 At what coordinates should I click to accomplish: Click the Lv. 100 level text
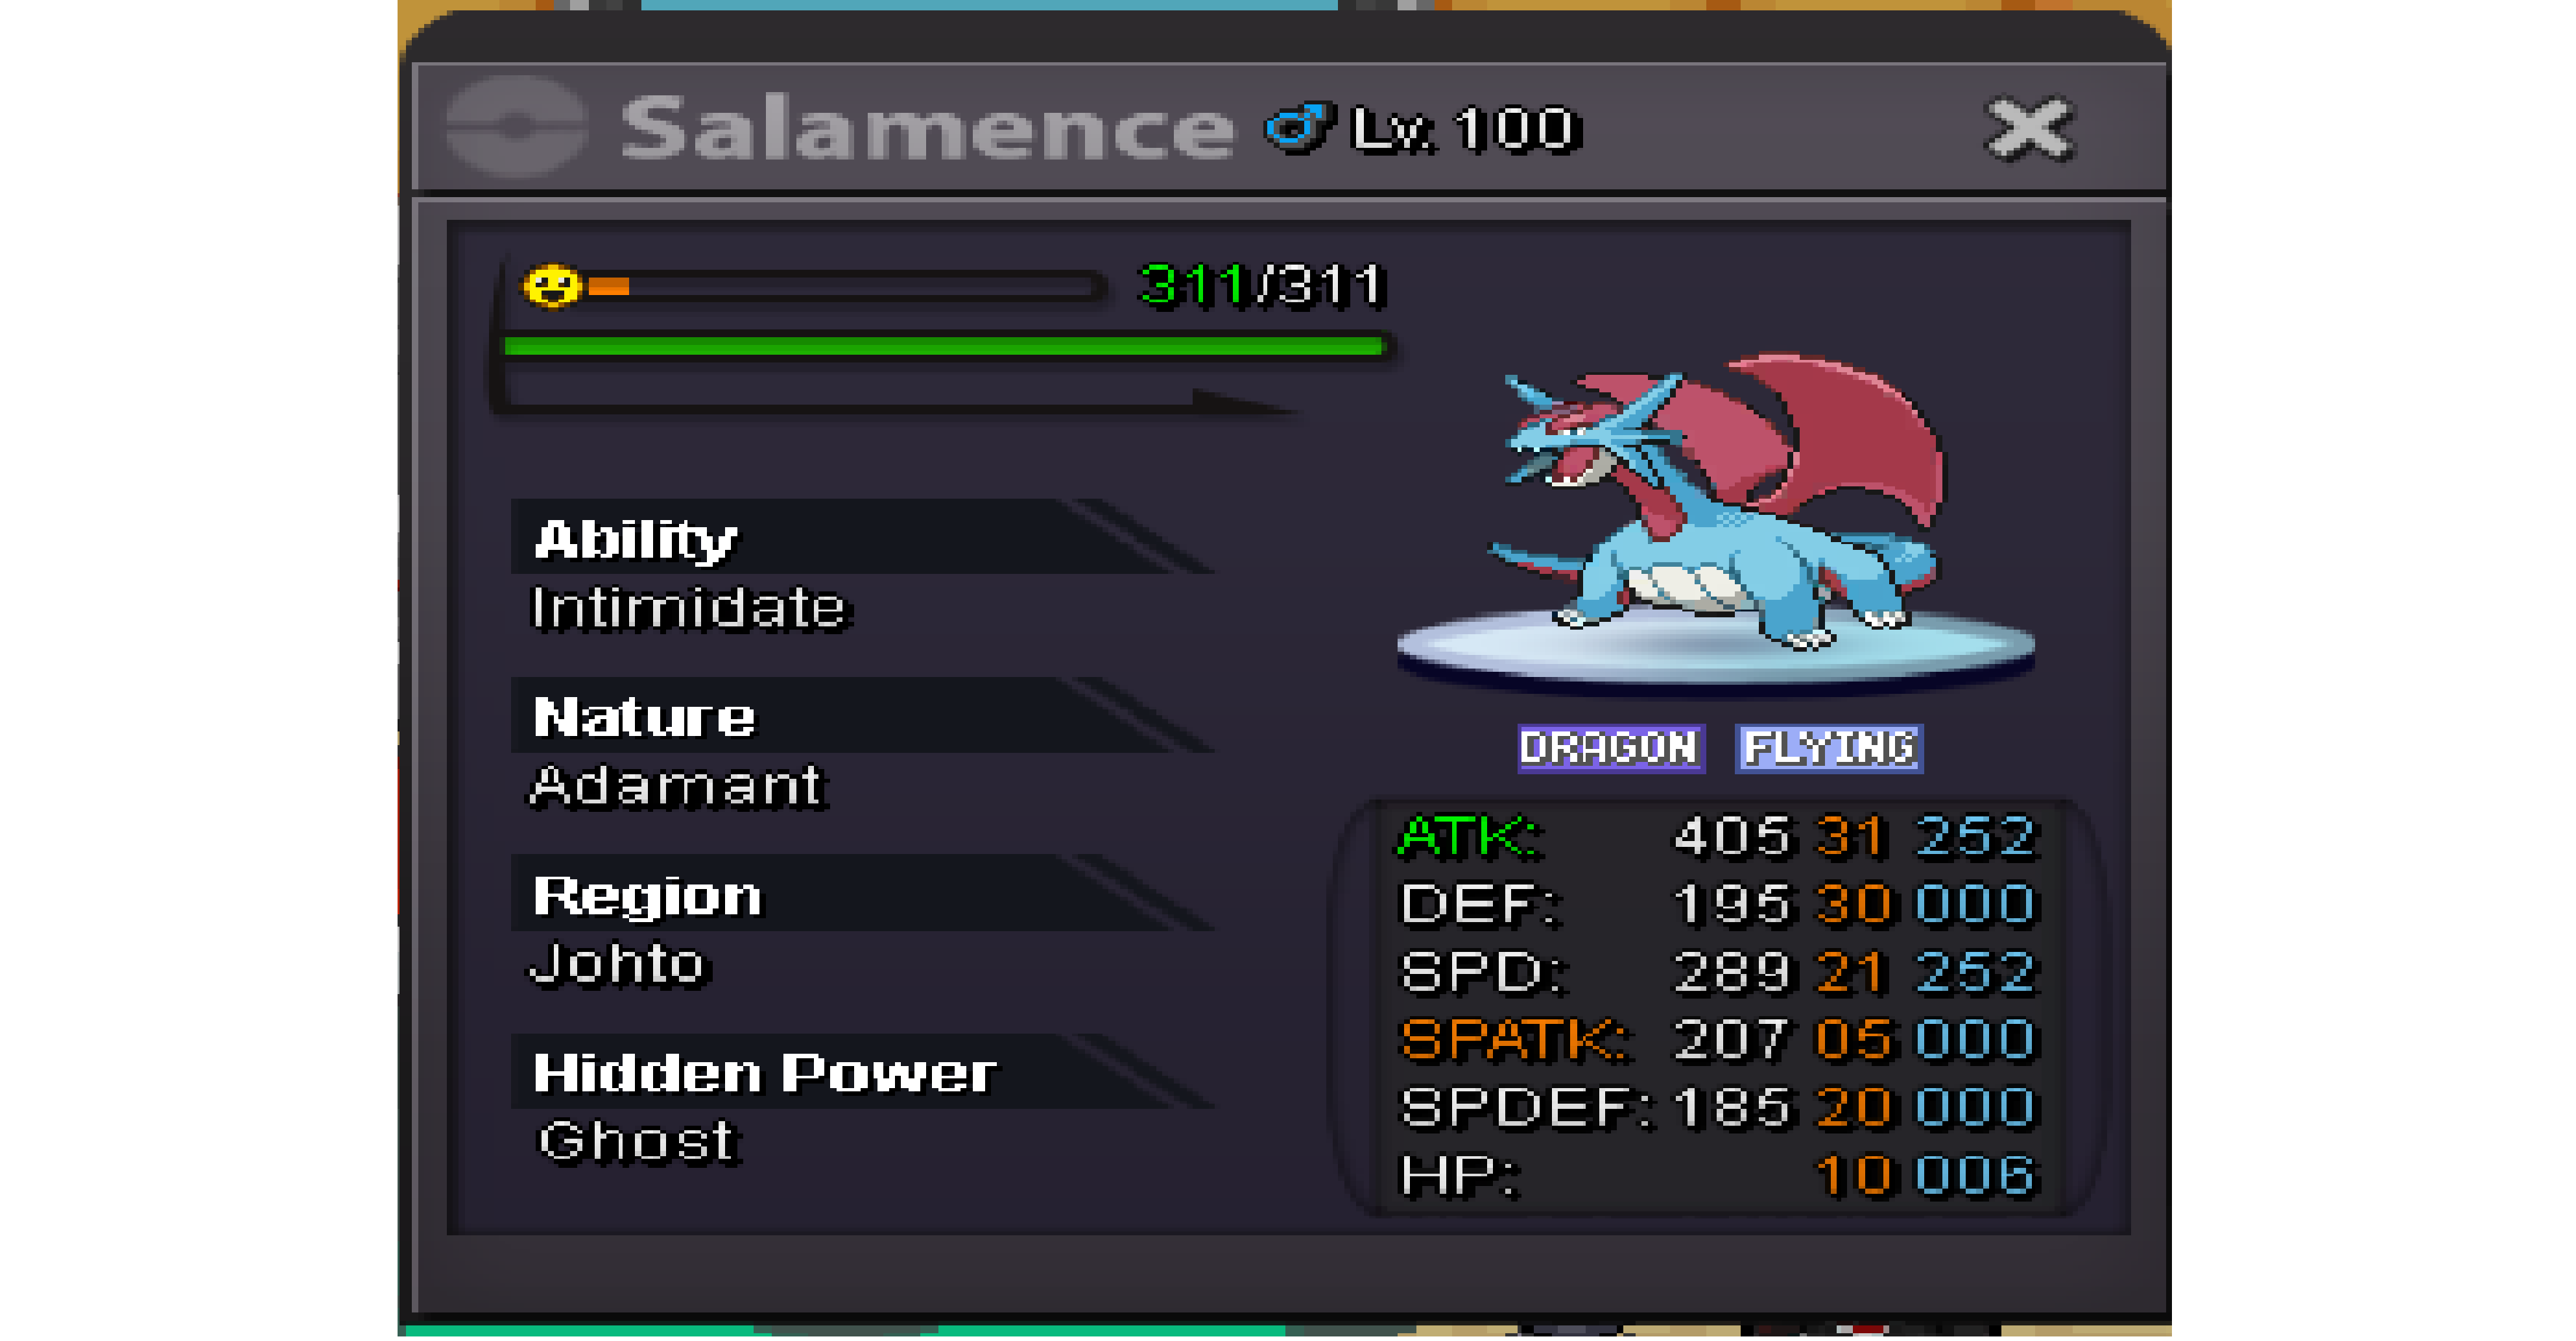[x=1466, y=129]
